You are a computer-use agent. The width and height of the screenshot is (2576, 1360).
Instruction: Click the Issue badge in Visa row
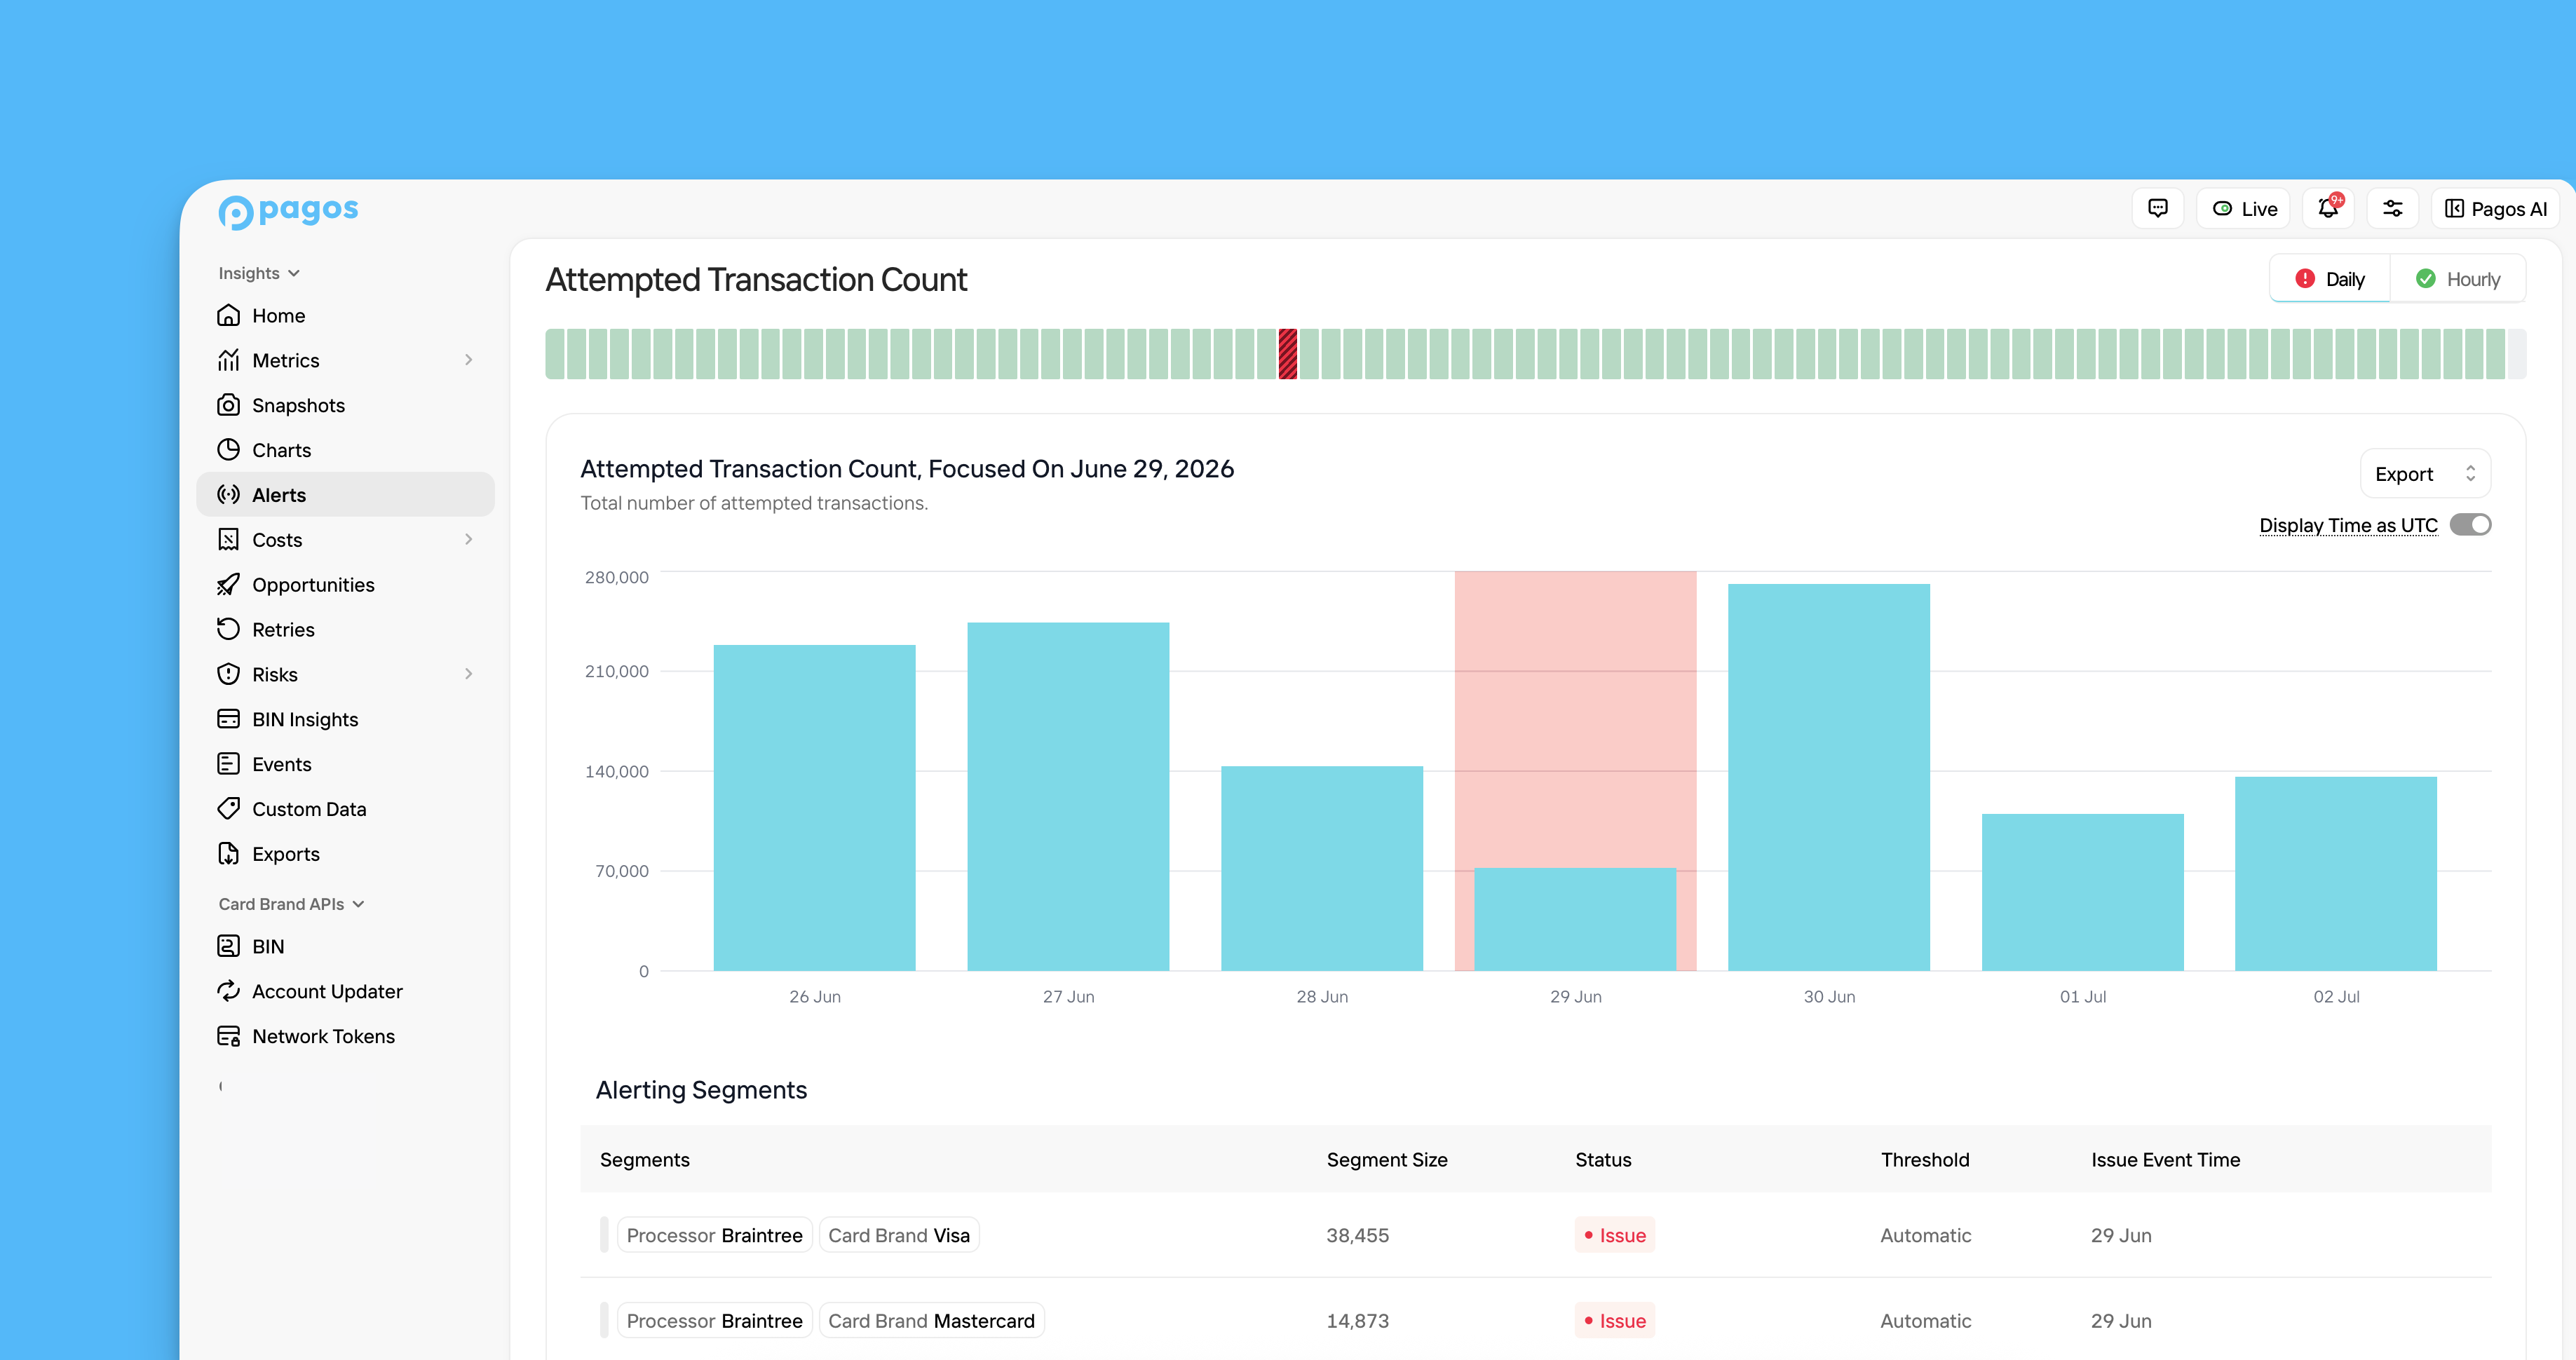pyautogui.click(x=1615, y=1235)
